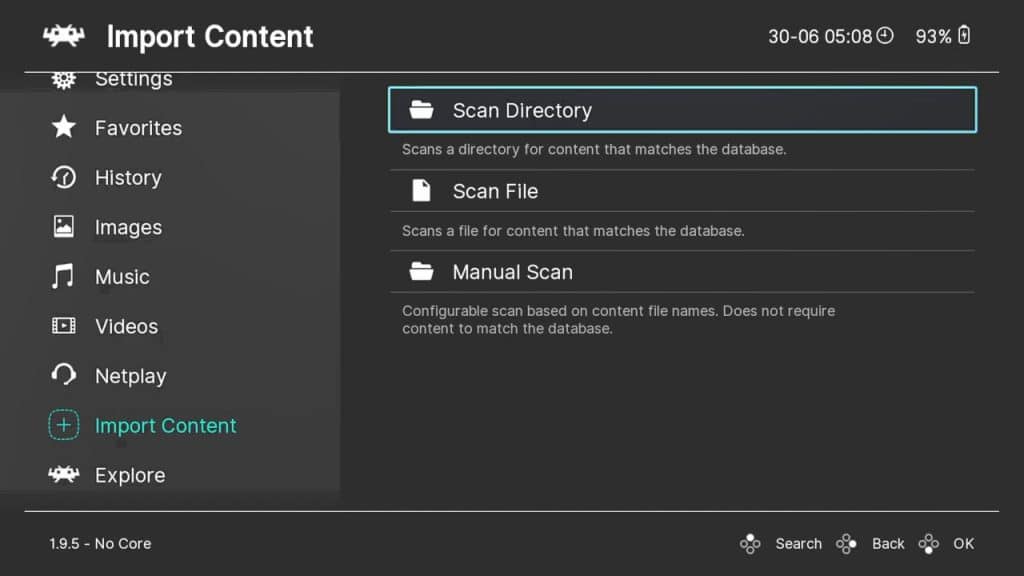The height and width of the screenshot is (576, 1024).
Task: Click the 93% battery percentage
Action: [x=933, y=37]
